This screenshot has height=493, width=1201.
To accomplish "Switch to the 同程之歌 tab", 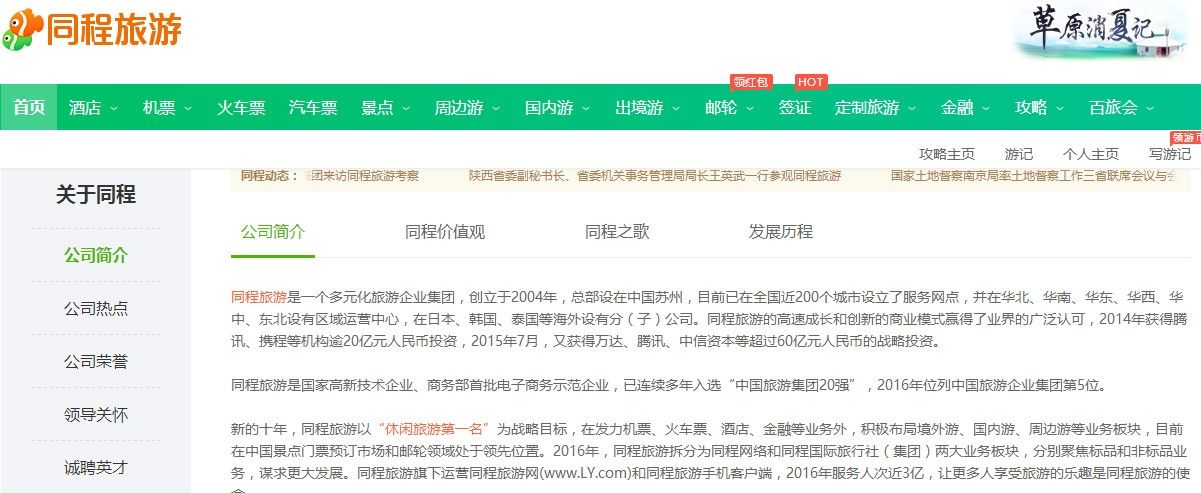I will (617, 232).
